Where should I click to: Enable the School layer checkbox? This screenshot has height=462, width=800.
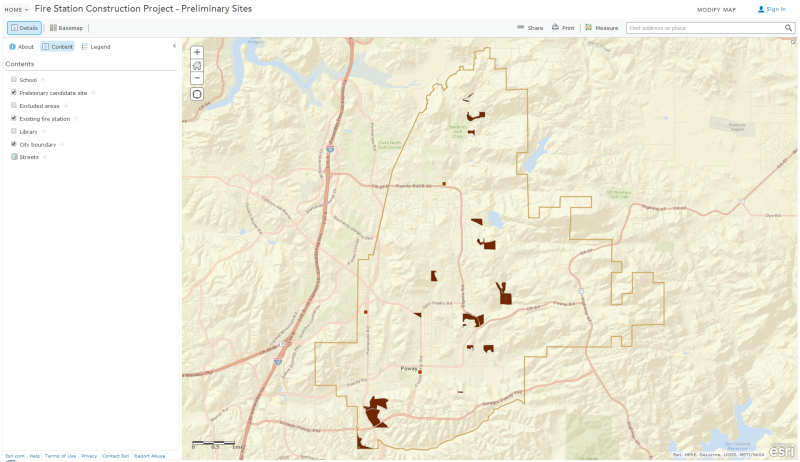tap(13, 79)
